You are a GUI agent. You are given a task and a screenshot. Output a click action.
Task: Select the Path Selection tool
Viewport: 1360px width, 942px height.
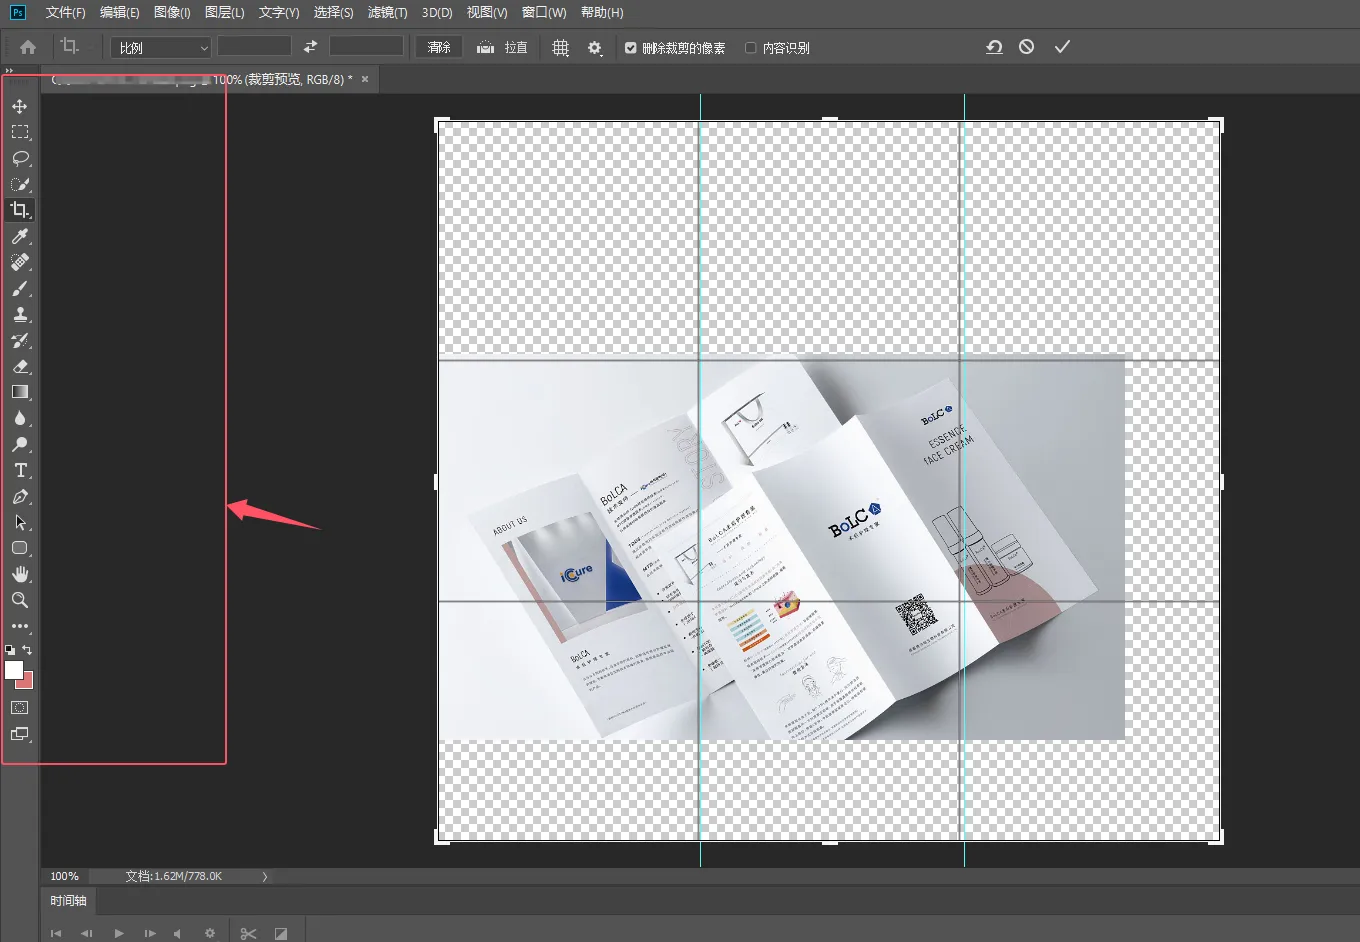20,522
